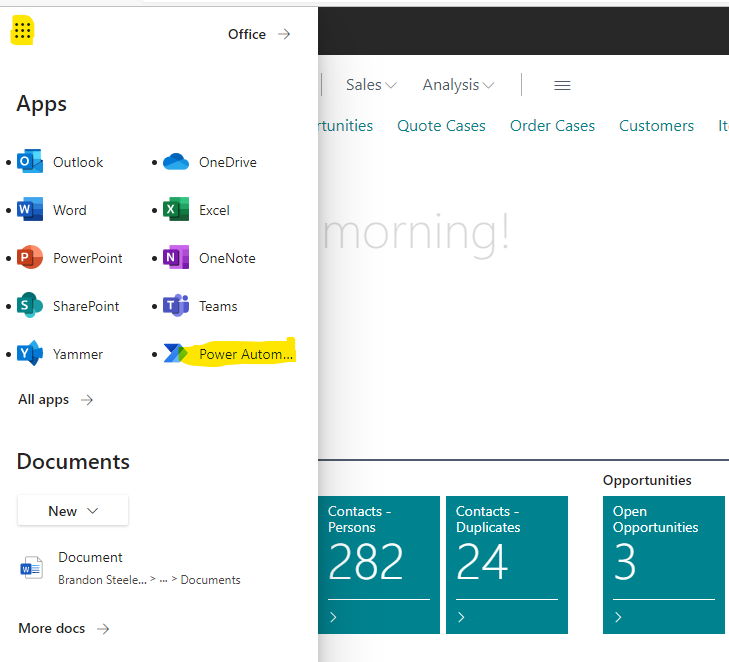Open the Office link
This screenshot has height=662, width=729.
(x=247, y=34)
